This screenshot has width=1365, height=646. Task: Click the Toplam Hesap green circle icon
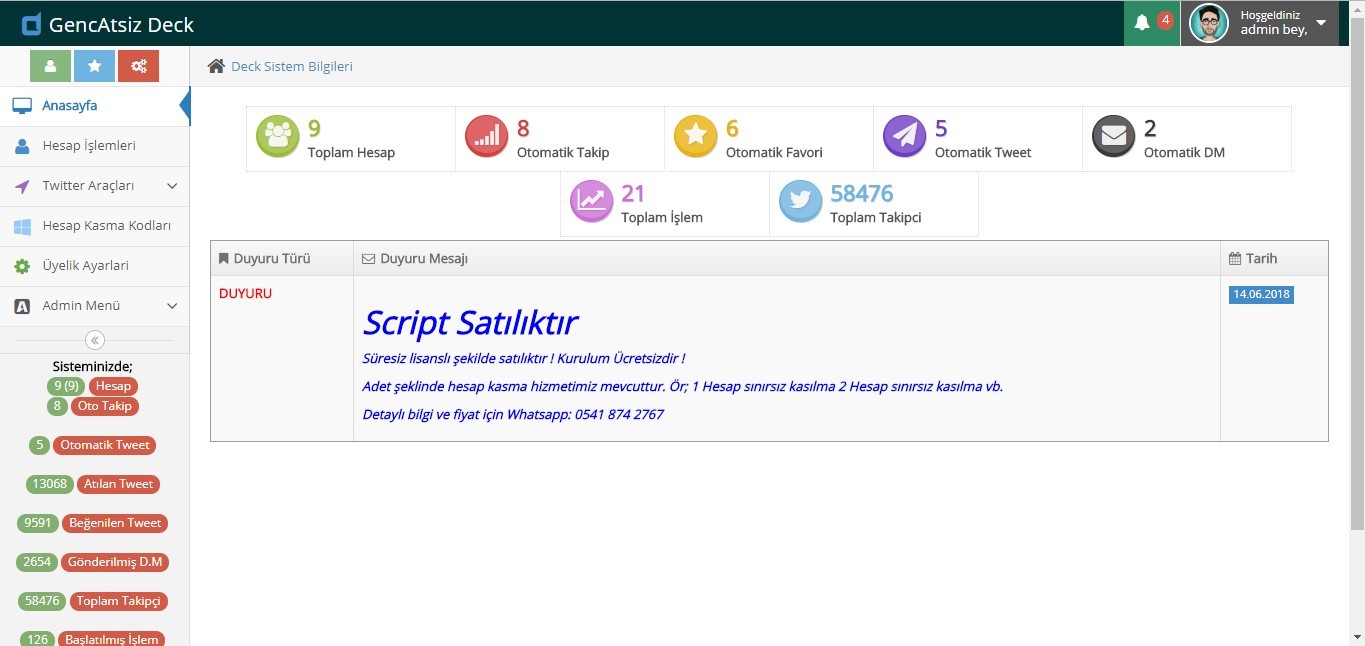tap(277, 138)
